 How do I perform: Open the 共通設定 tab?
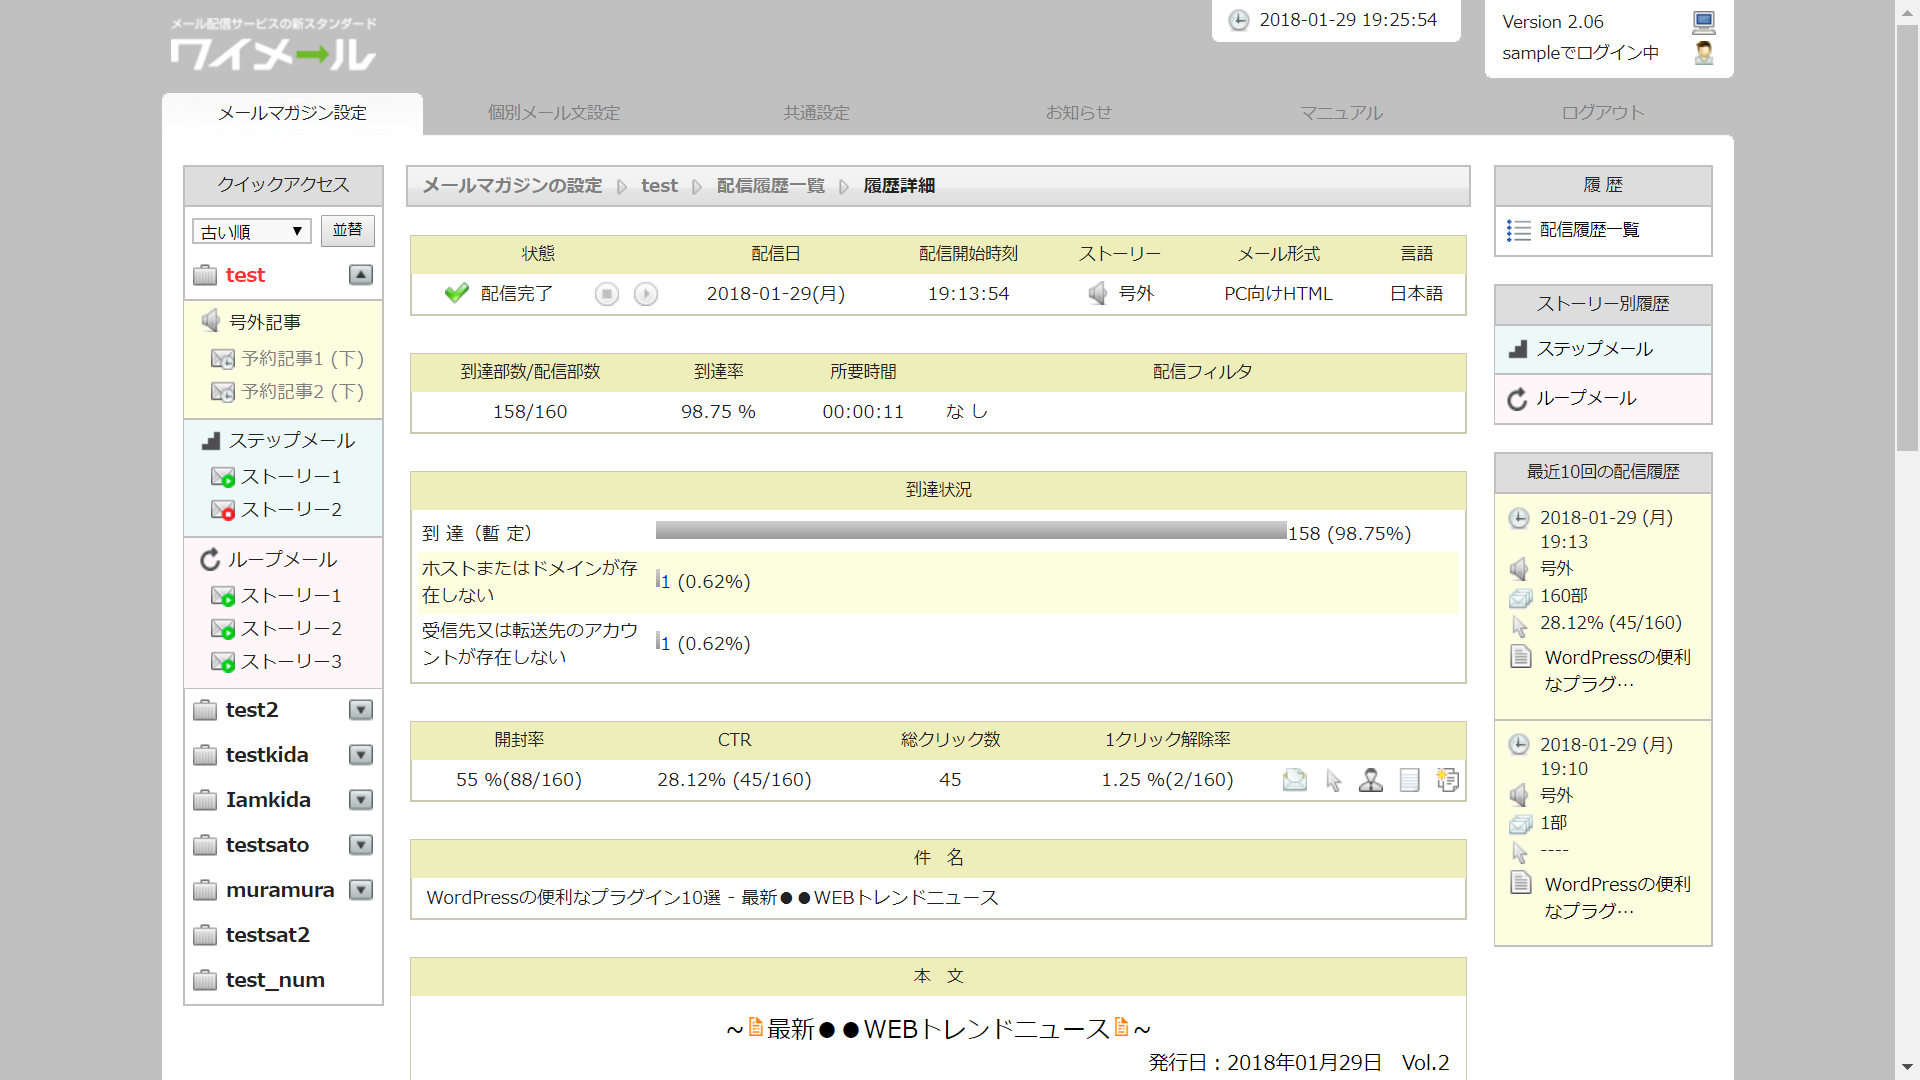(816, 113)
